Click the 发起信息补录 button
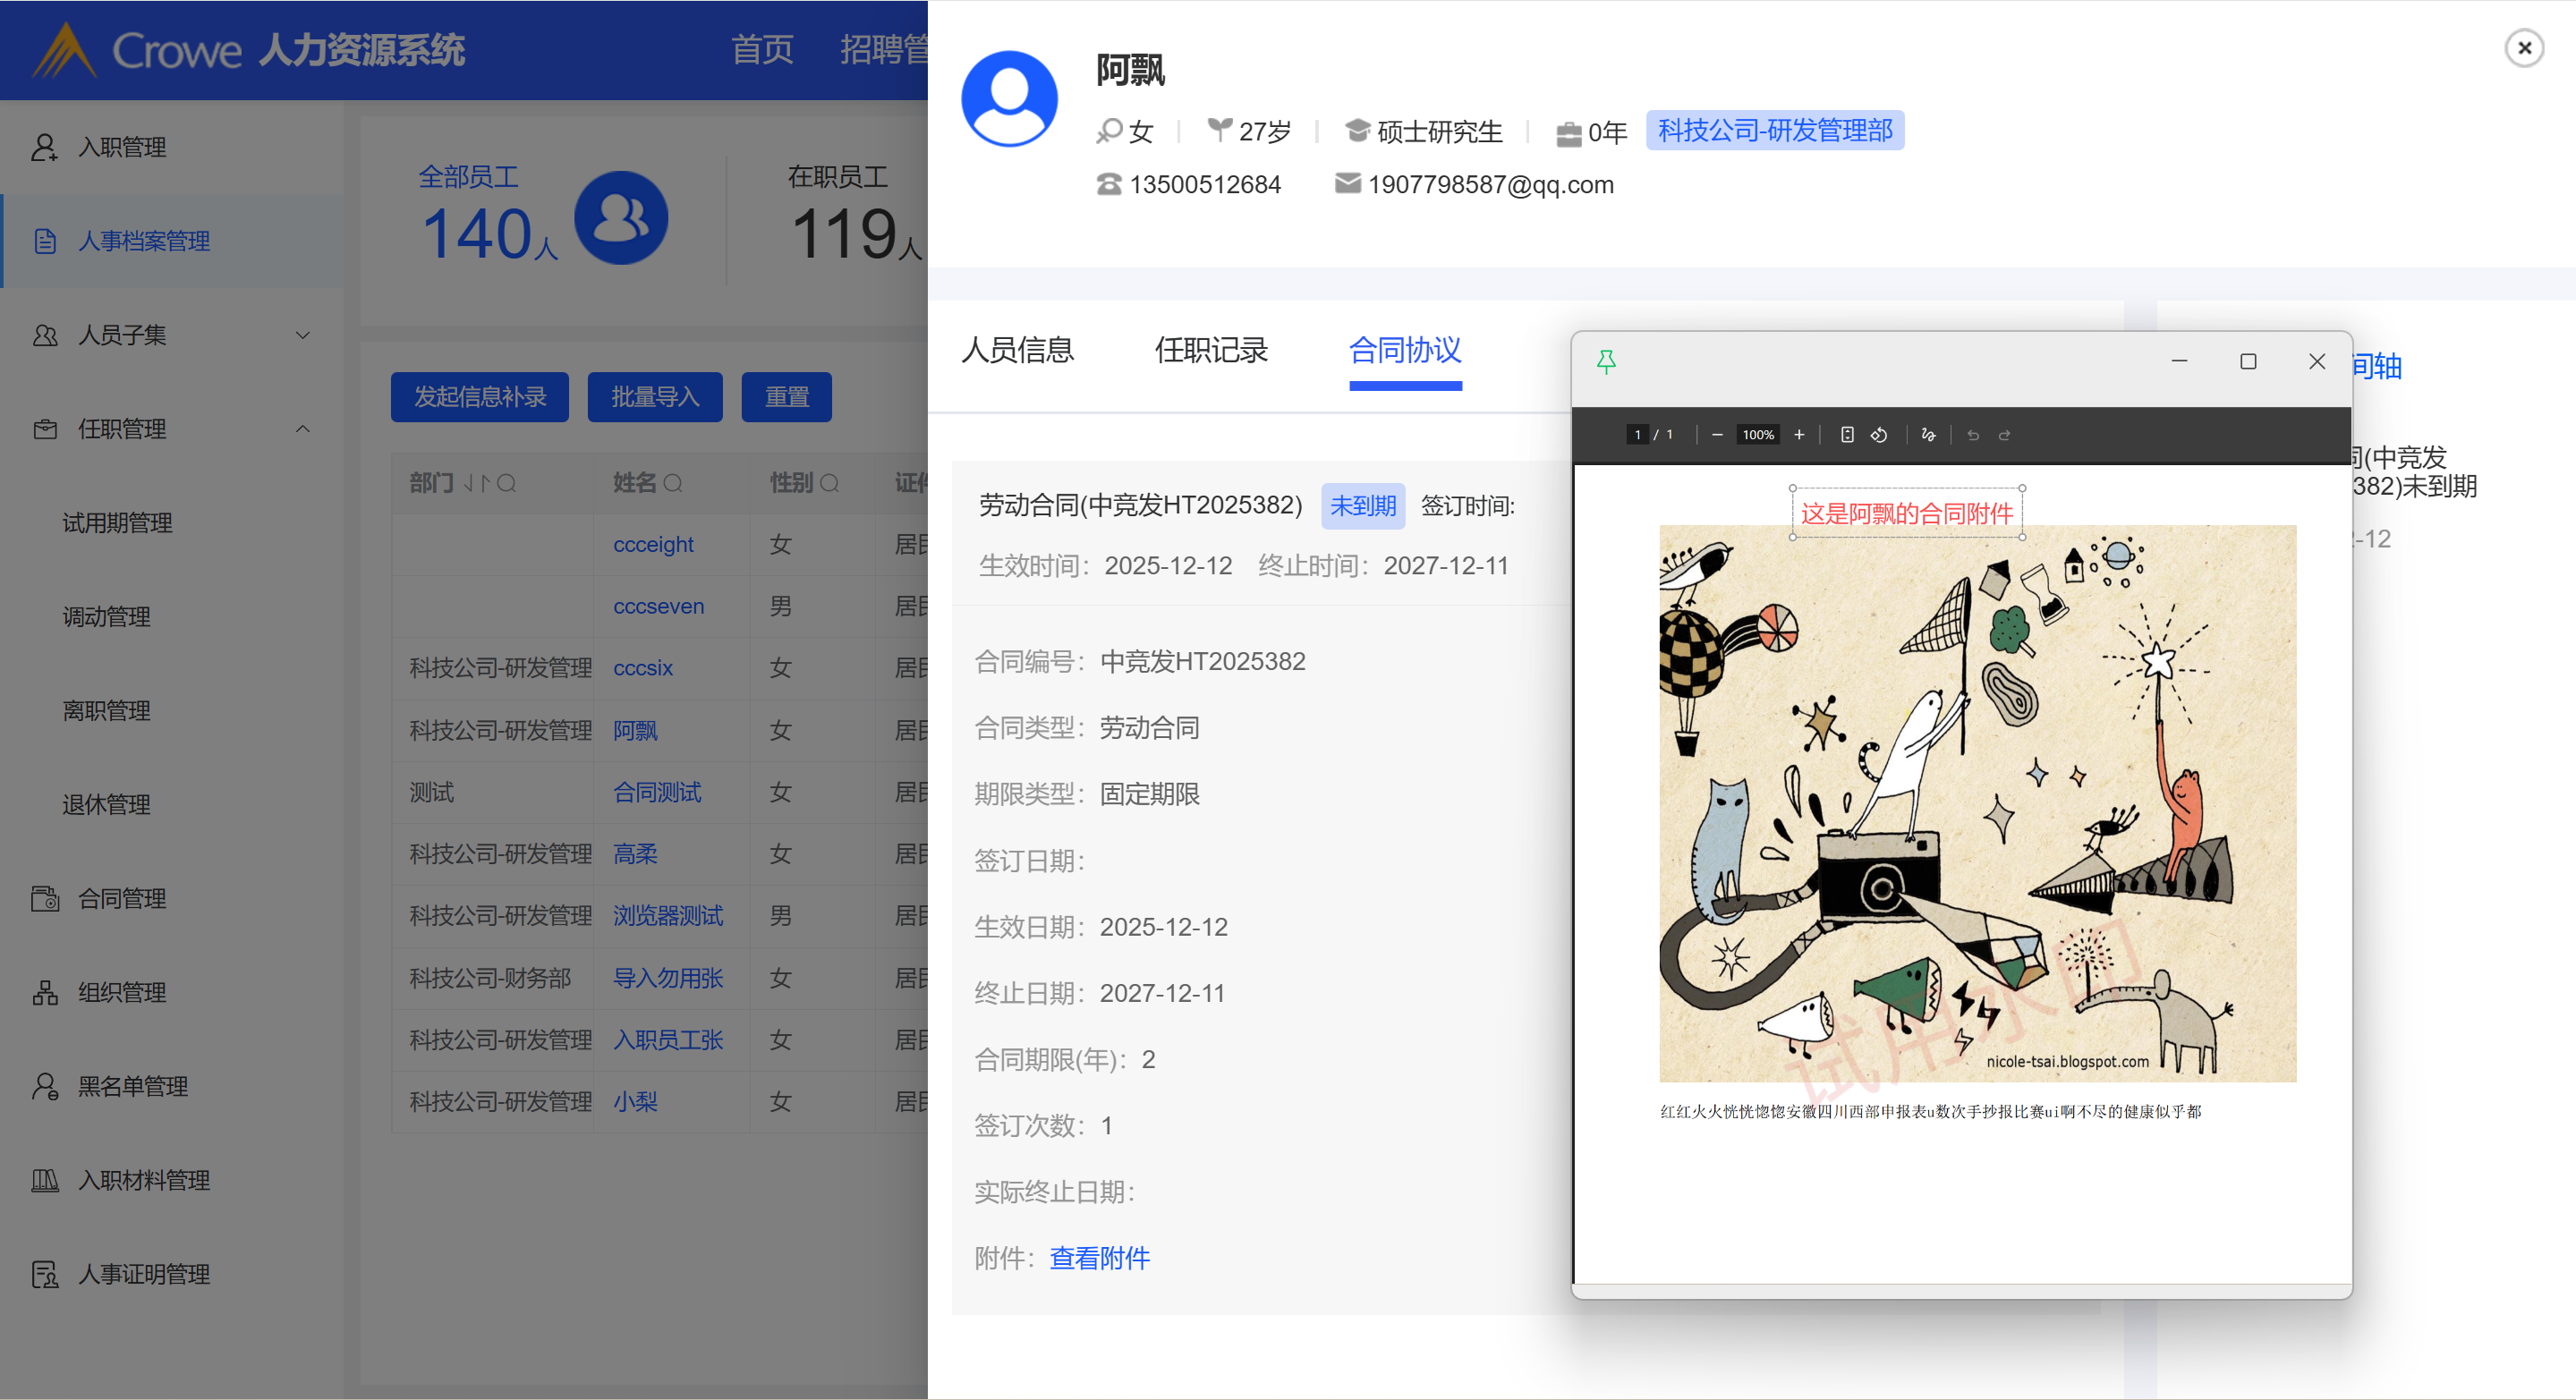 click(479, 397)
